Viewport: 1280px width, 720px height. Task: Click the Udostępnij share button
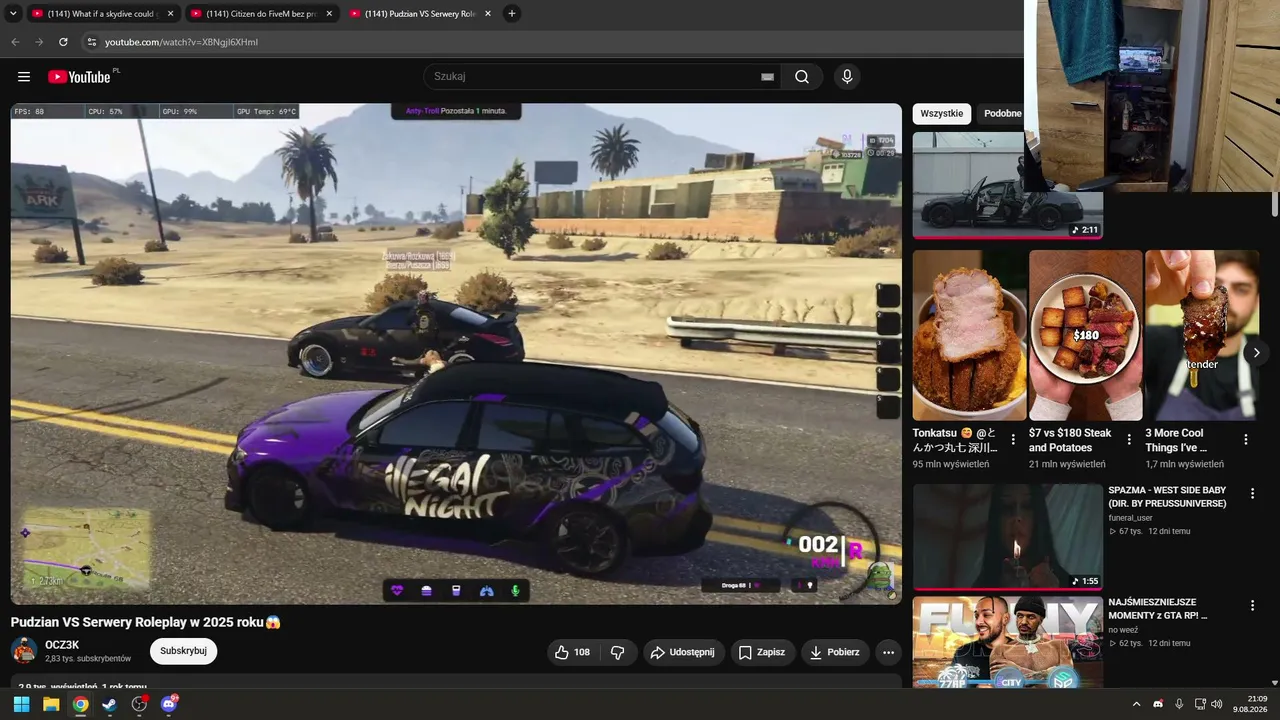(684, 652)
